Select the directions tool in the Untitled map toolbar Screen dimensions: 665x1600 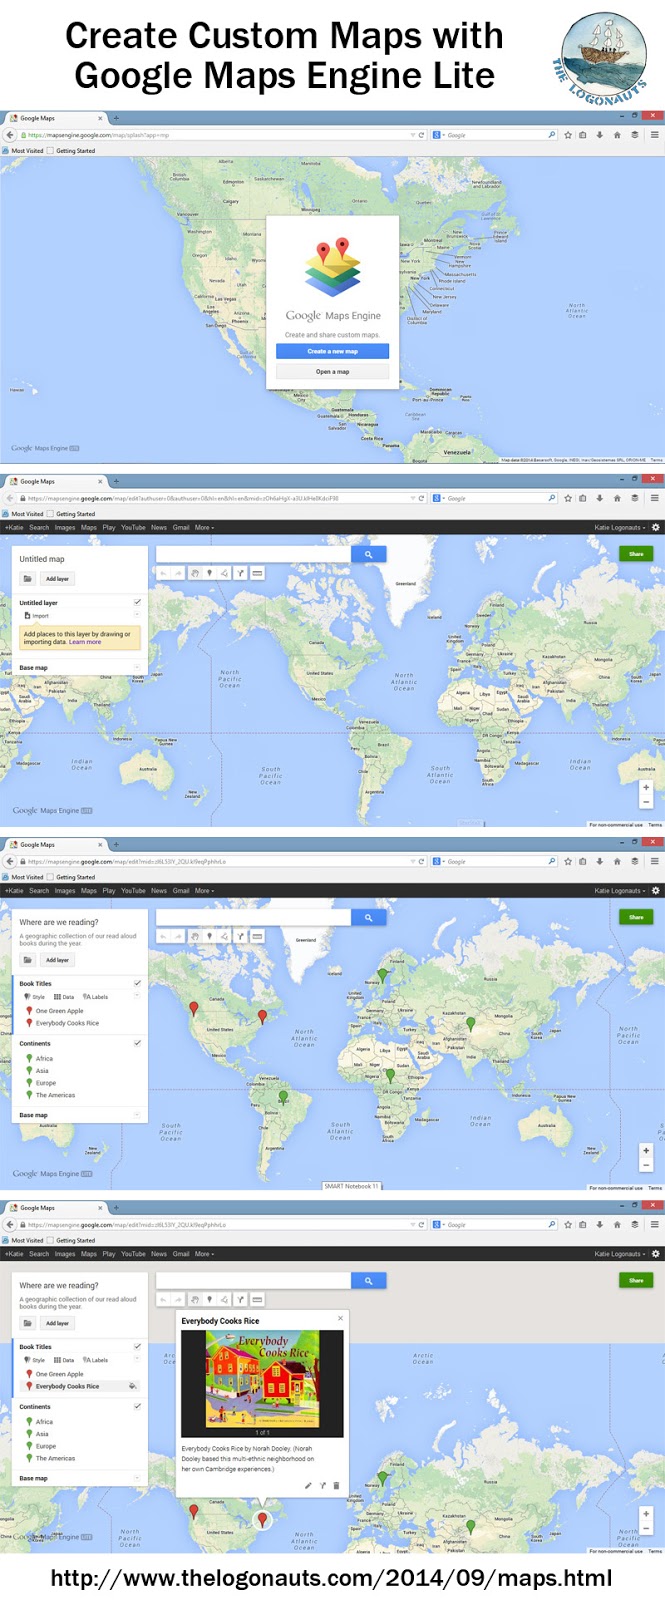241,573
